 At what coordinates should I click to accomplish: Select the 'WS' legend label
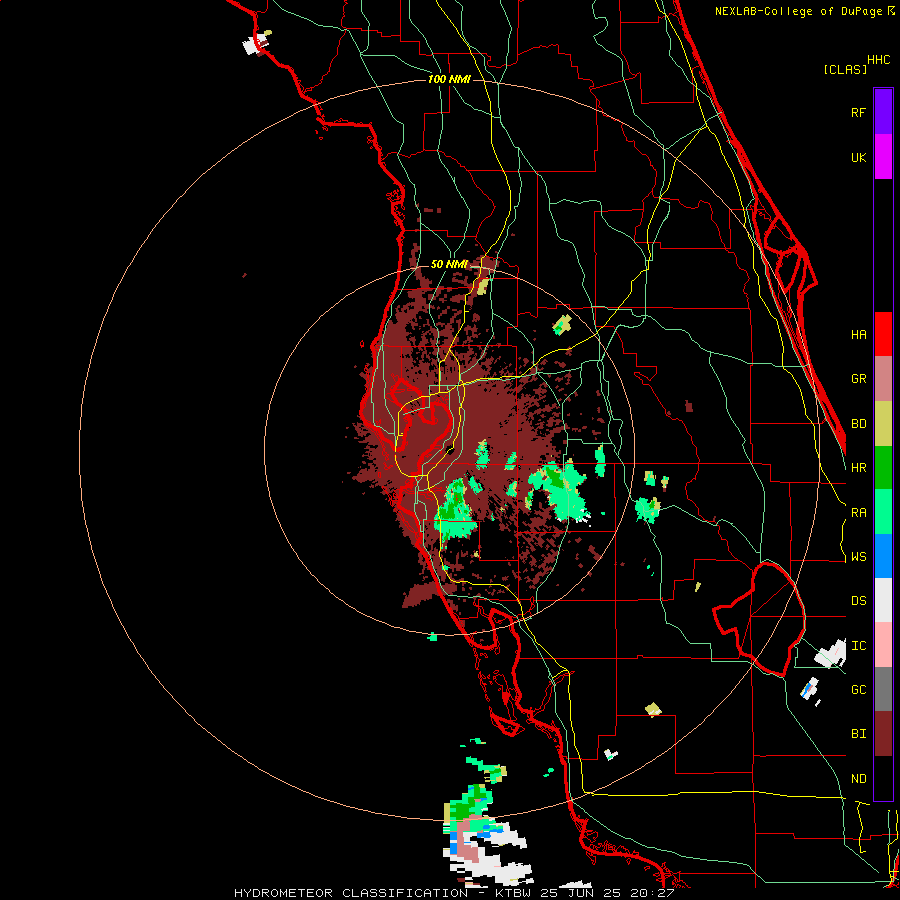[x=858, y=556]
